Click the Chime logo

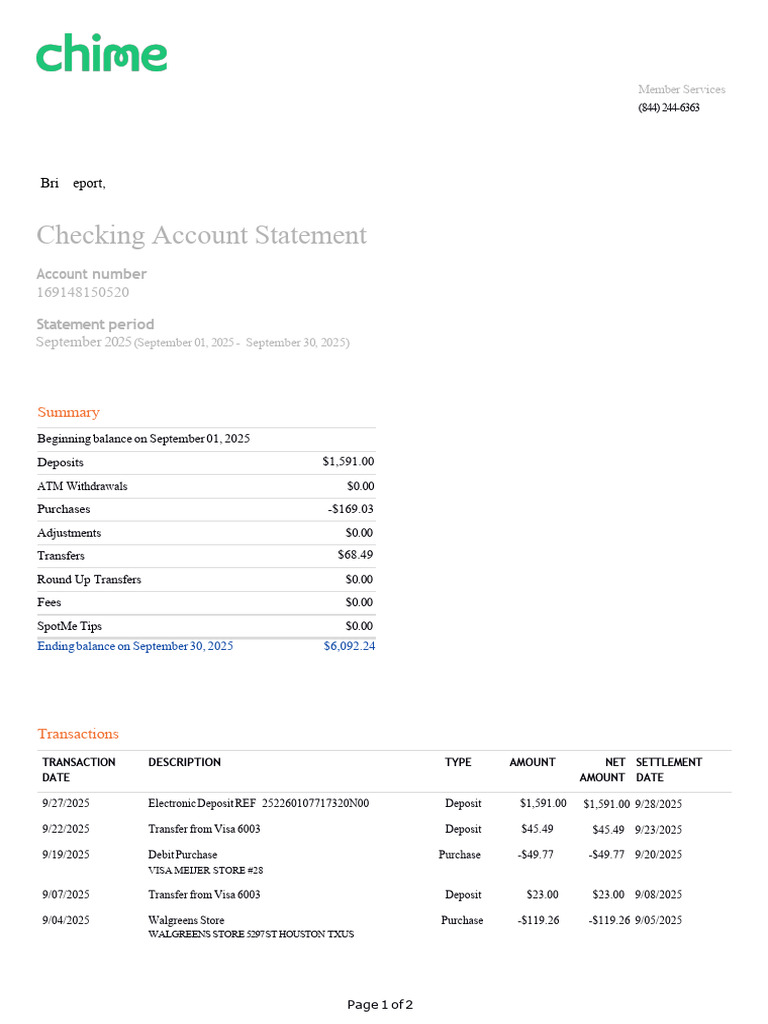coord(102,52)
